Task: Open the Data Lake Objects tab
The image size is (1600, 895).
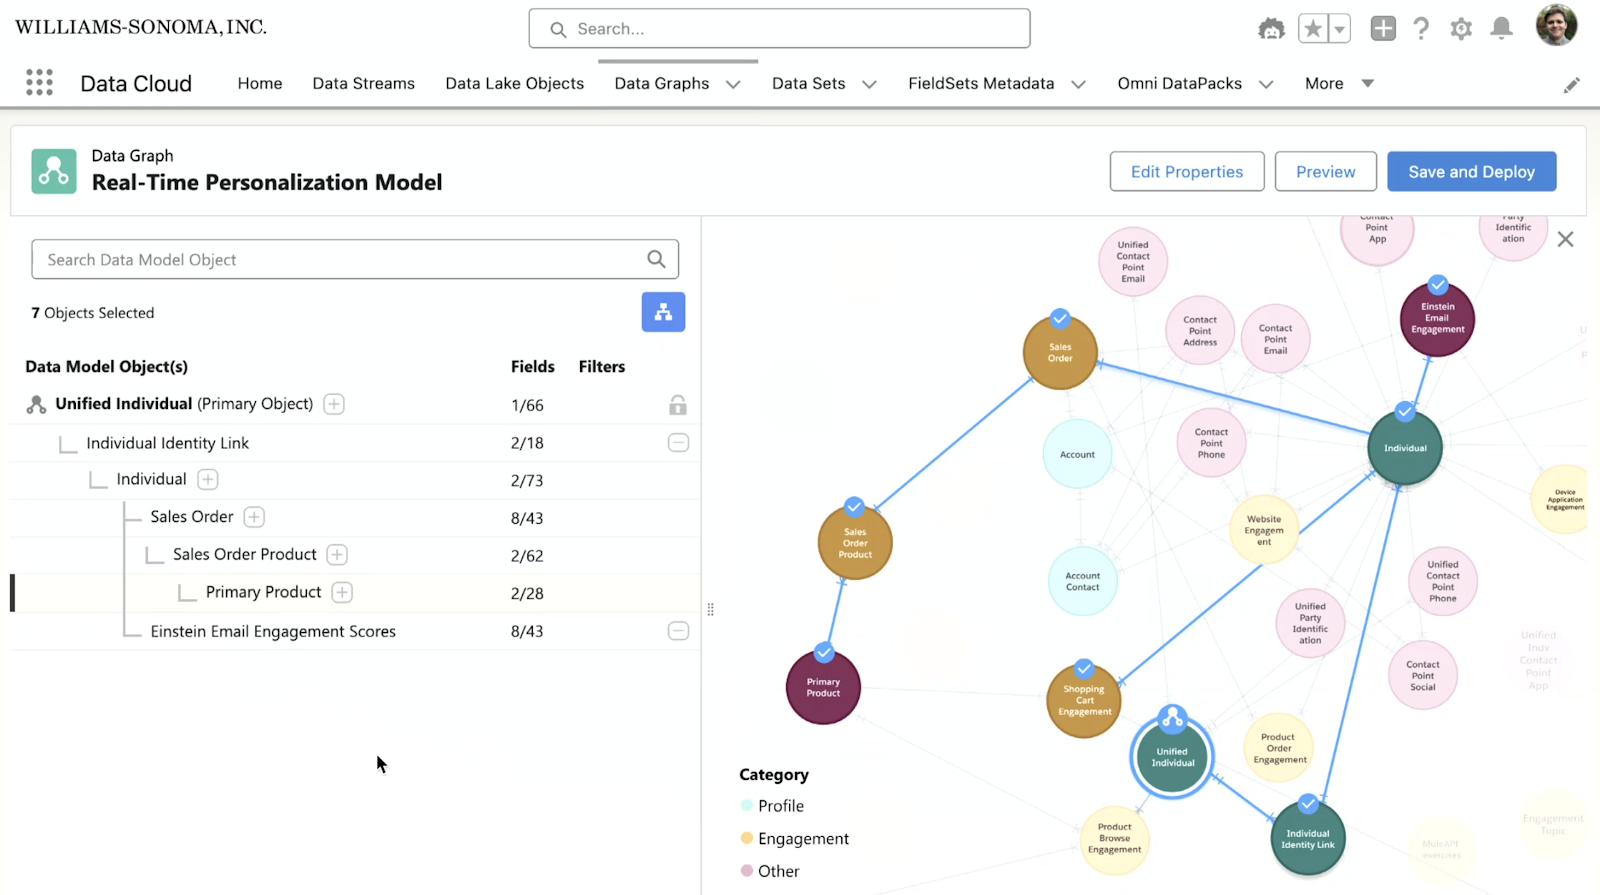Action: pos(514,83)
